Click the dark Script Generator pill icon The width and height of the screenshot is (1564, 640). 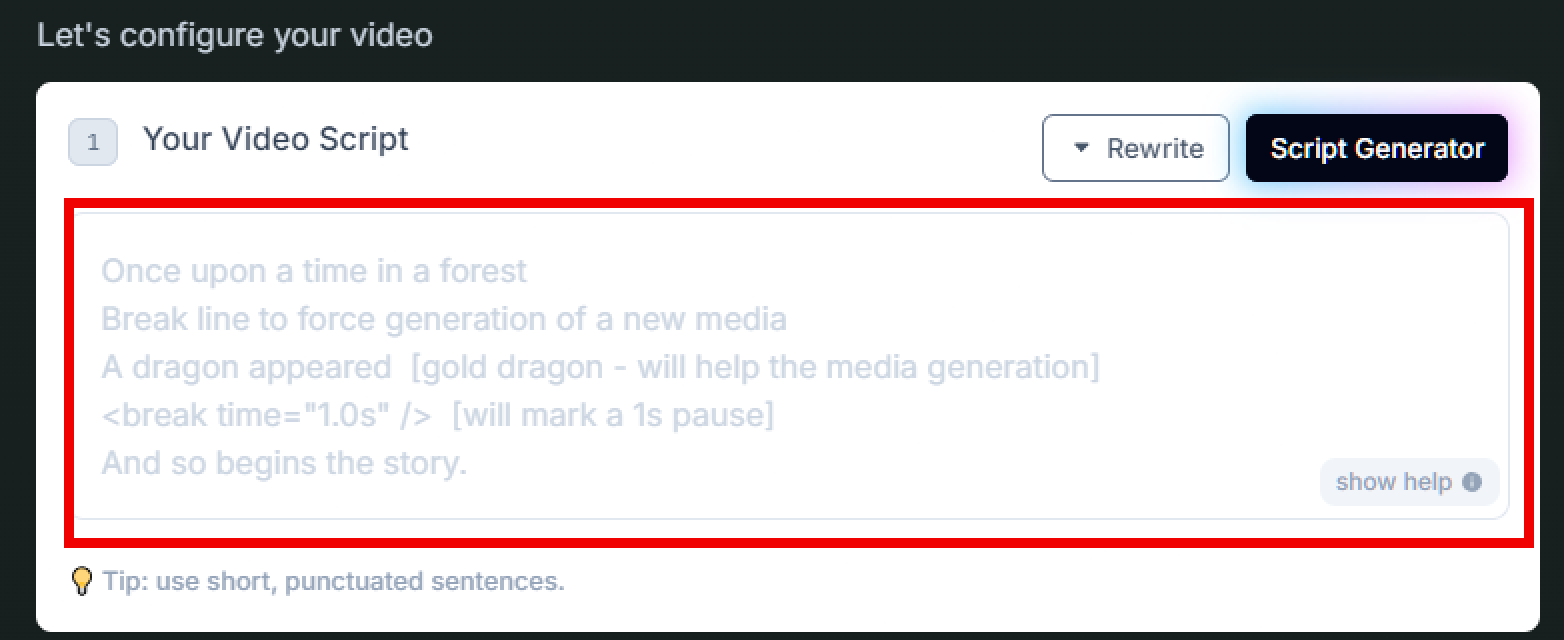(x=1375, y=147)
